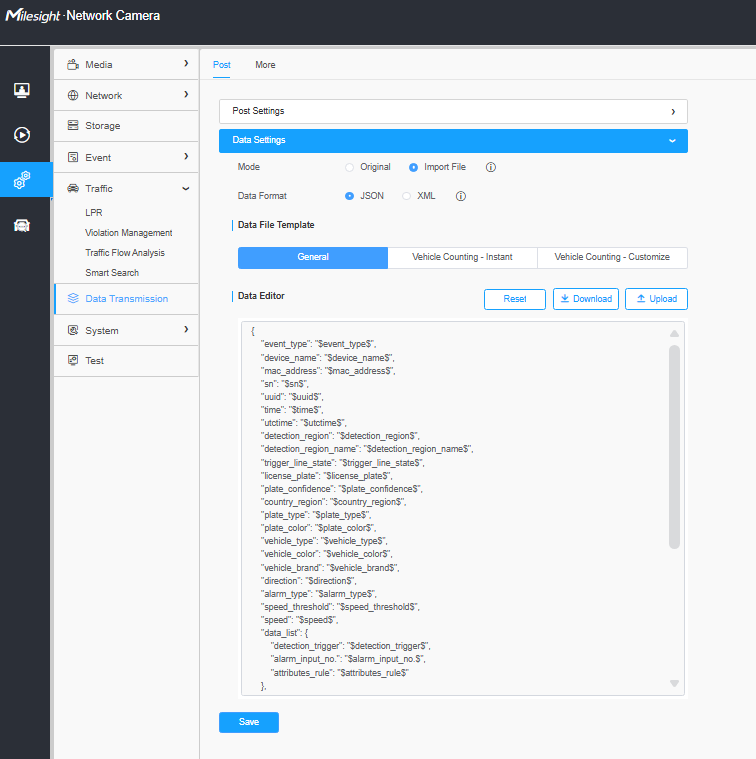The image size is (756, 759).
Task: Click the data editor scroll up arrow
Action: [674, 334]
